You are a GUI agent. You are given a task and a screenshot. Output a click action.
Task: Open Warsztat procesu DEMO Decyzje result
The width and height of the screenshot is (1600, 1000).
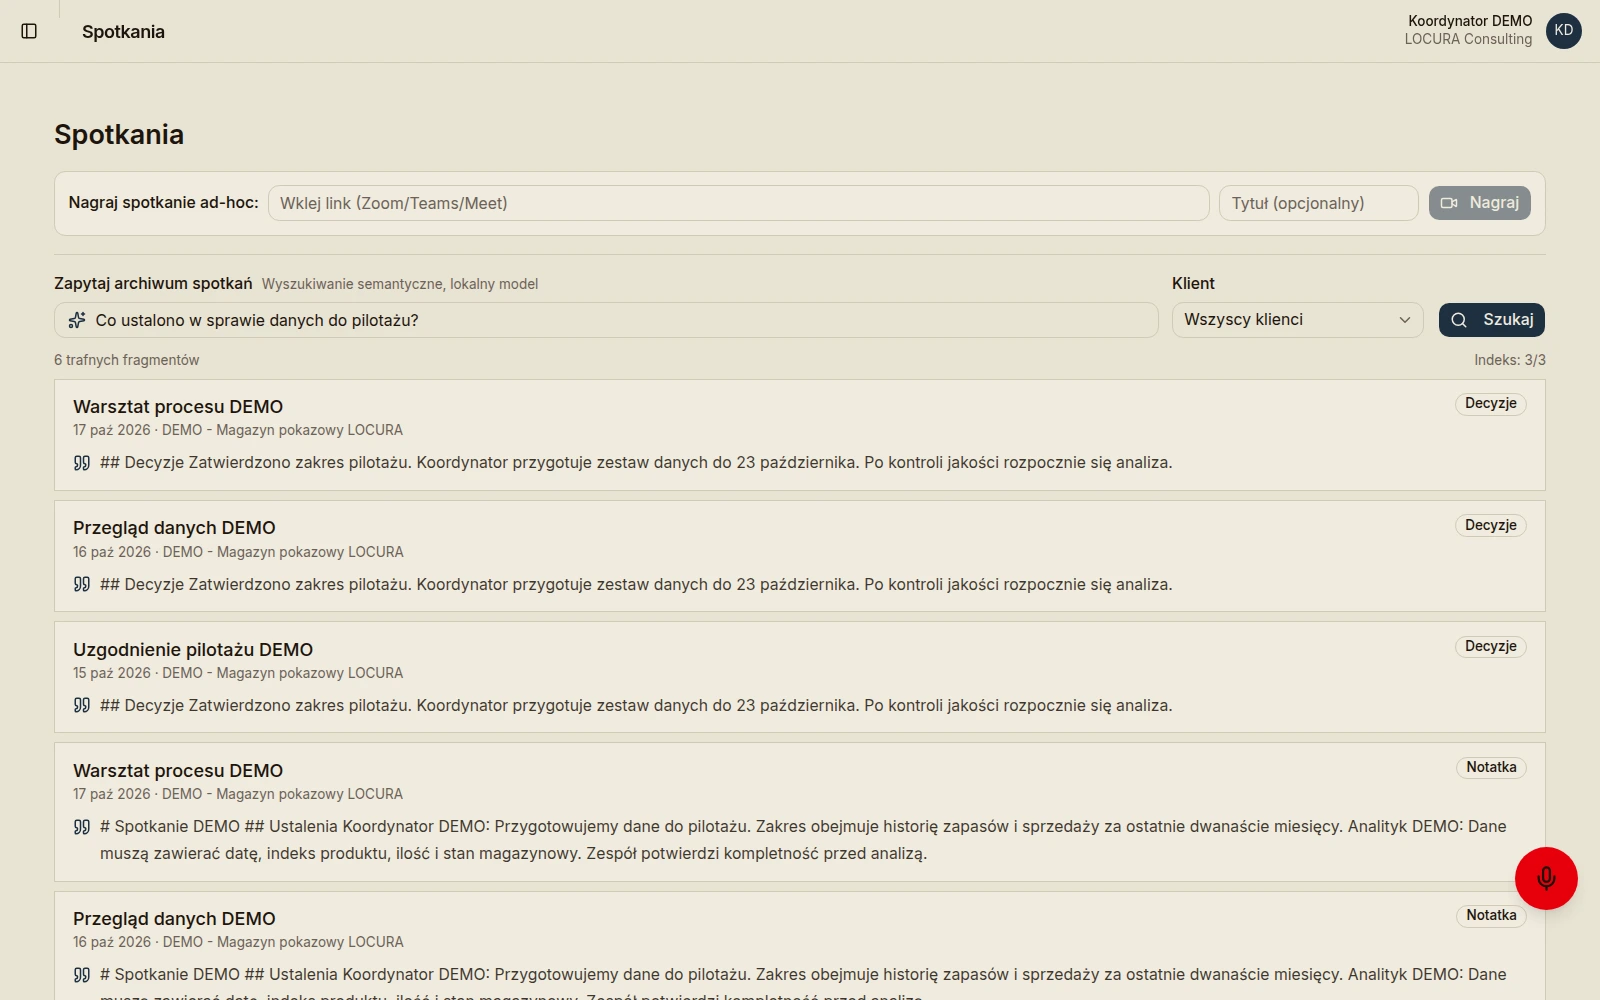tap(800, 435)
